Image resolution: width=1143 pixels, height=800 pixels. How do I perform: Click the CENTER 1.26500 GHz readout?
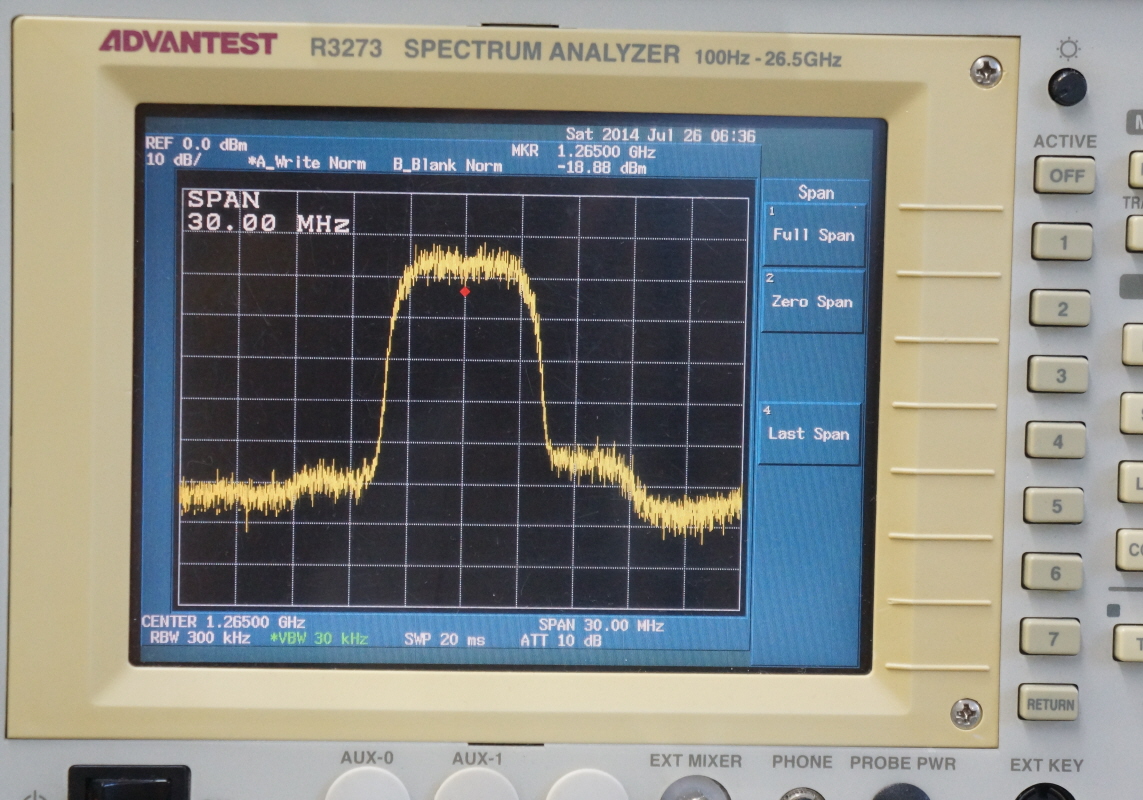(223, 622)
